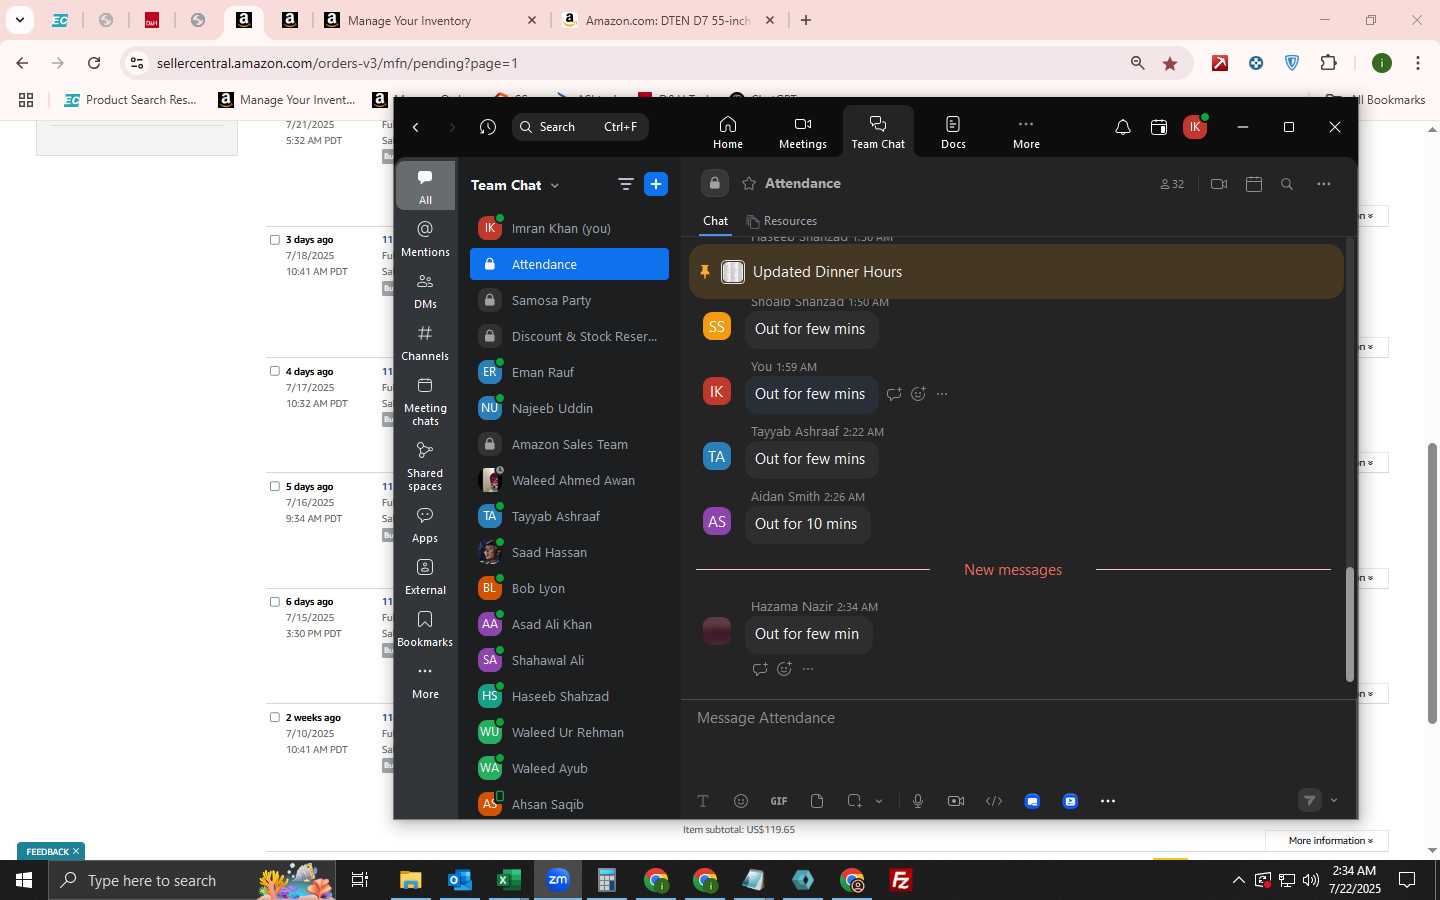Open Samosa Party chat
This screenshot has width=1440, height=900.
tap(569, 300)
